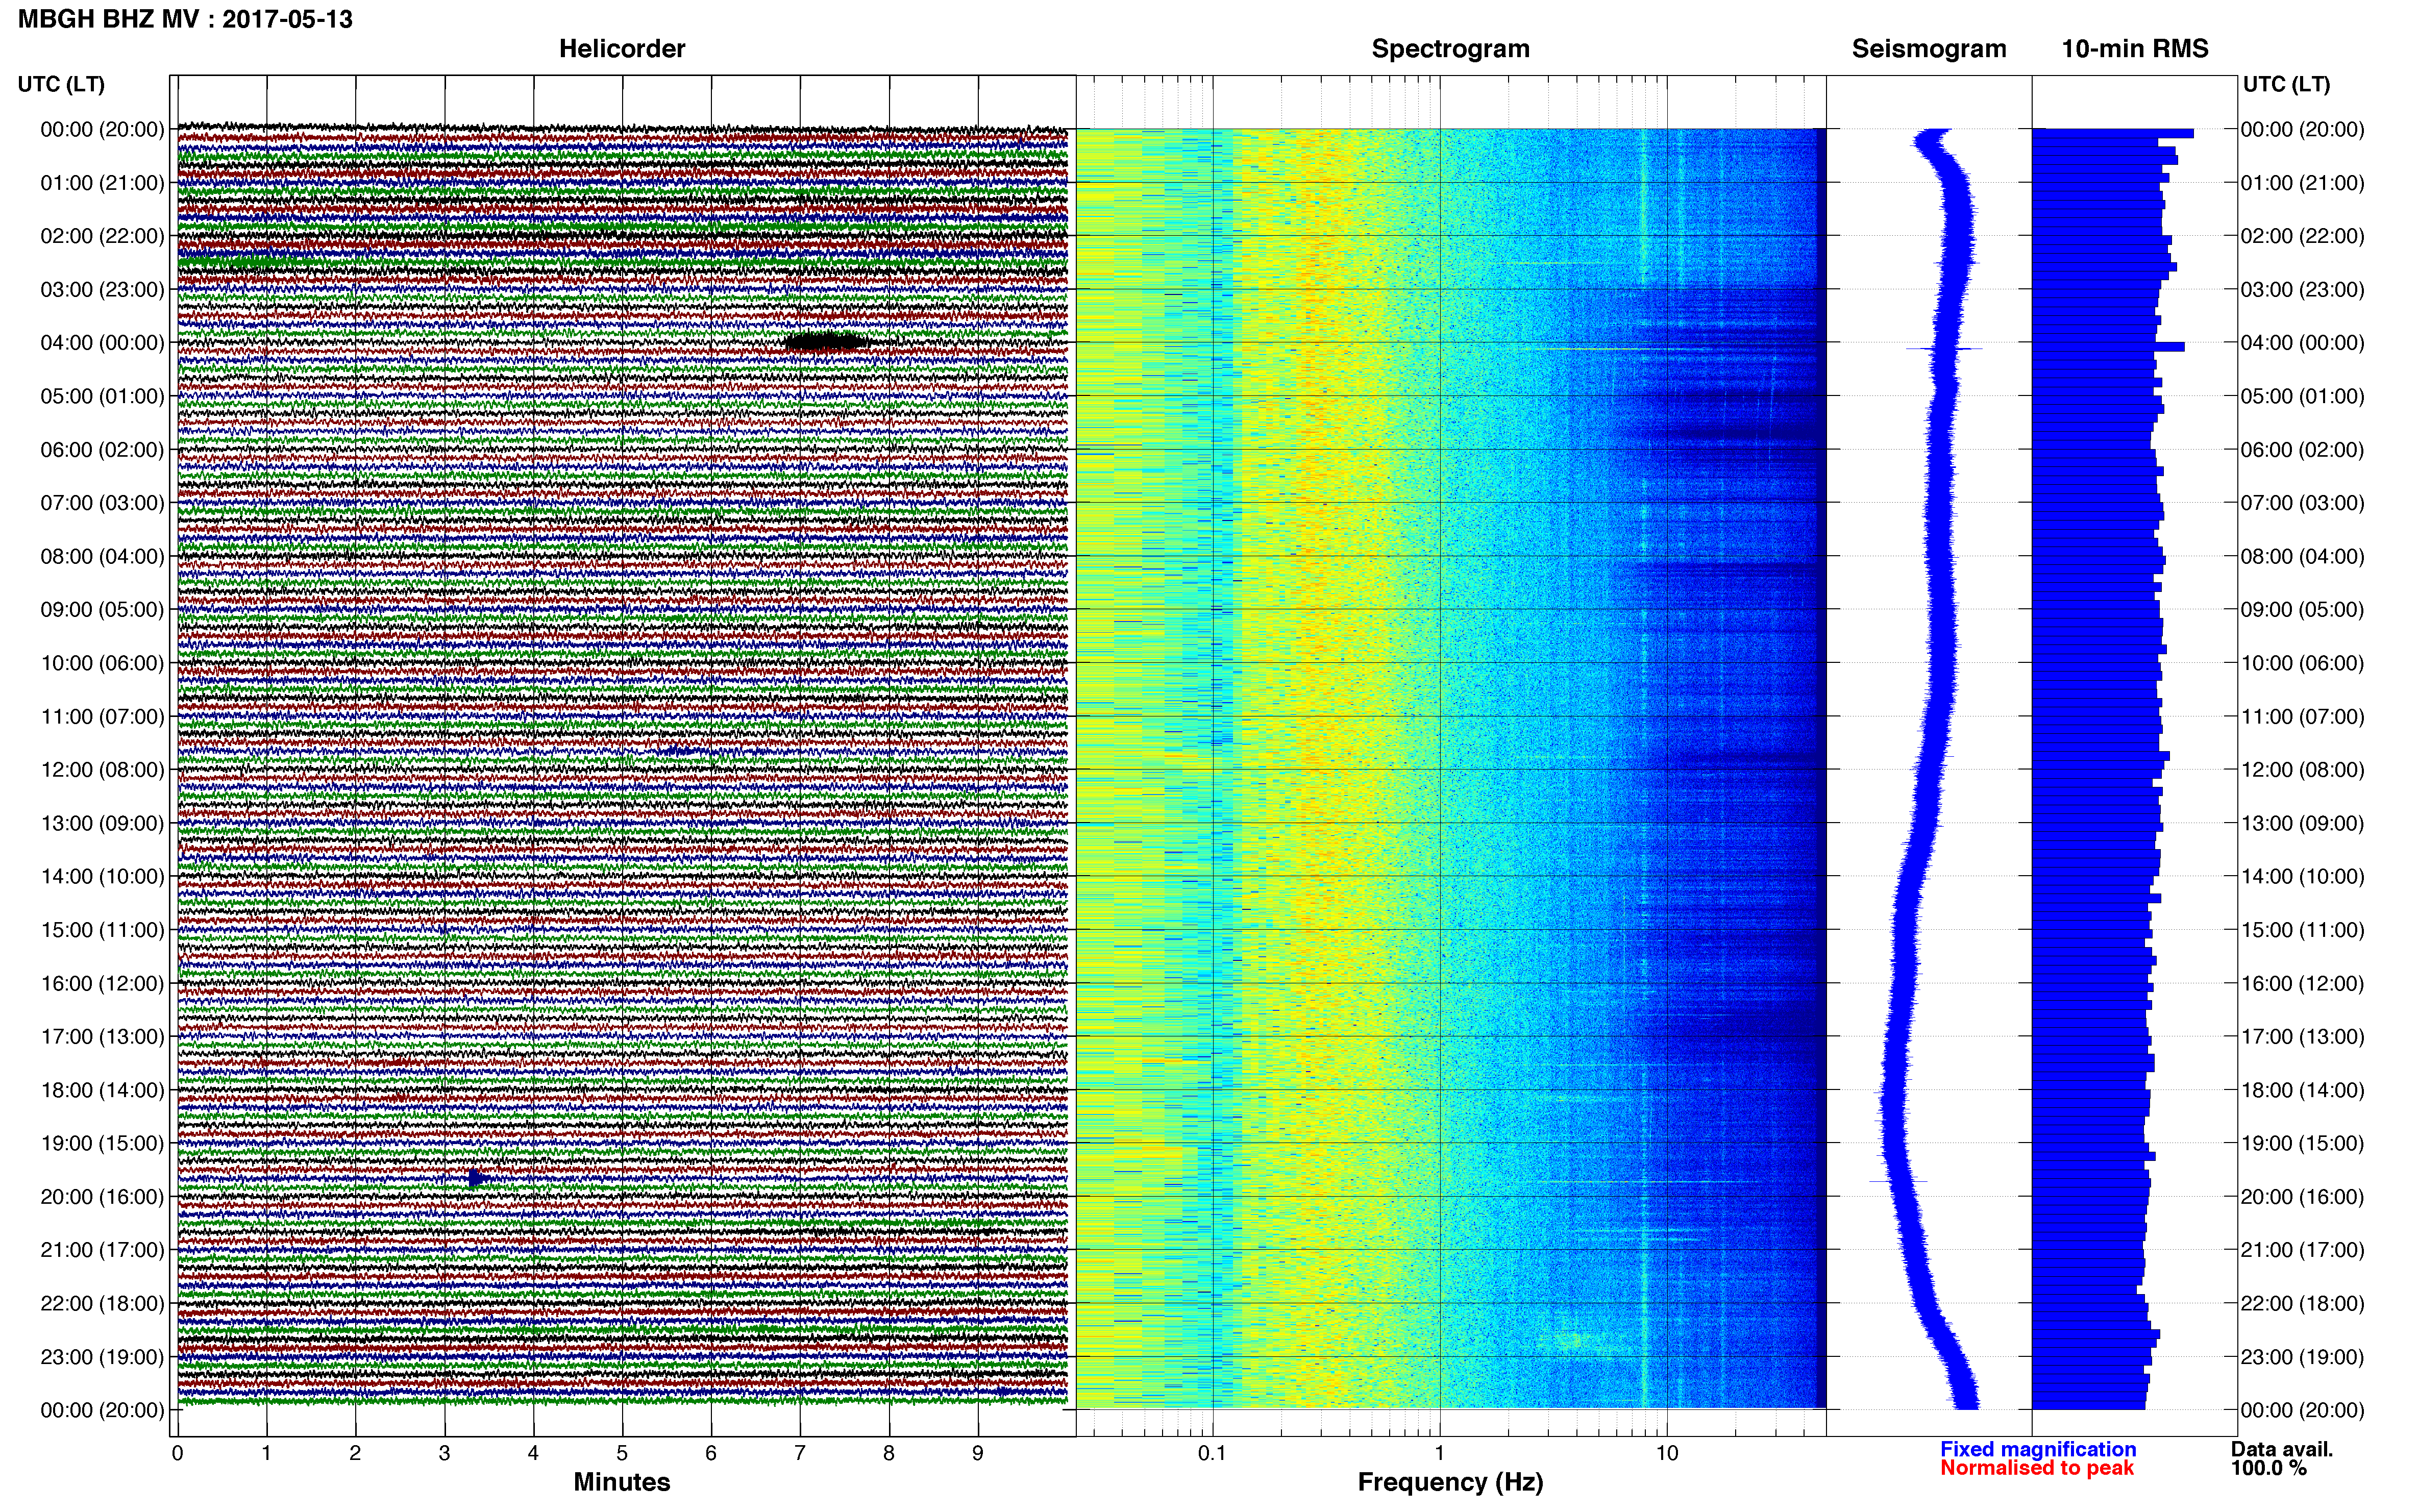Click the seismogram spike at 04:00 UTC

click(1944, 348)
